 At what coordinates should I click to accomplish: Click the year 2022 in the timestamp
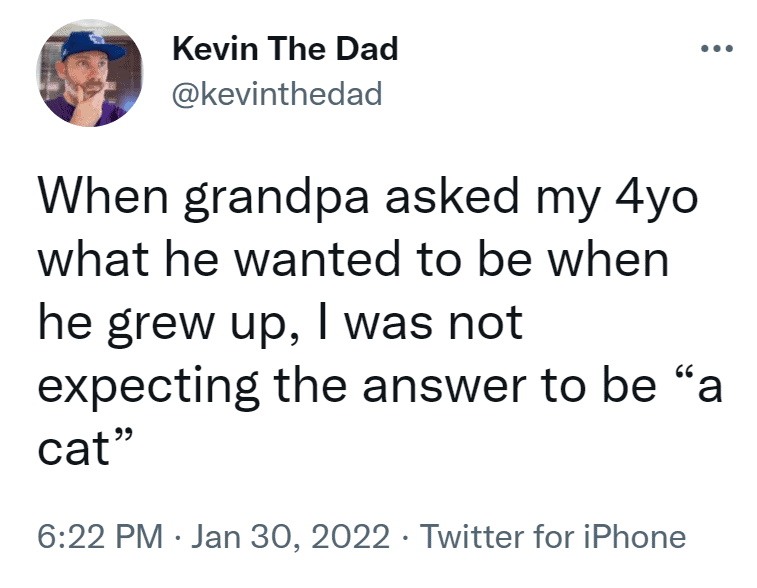(x=350, y=536)
